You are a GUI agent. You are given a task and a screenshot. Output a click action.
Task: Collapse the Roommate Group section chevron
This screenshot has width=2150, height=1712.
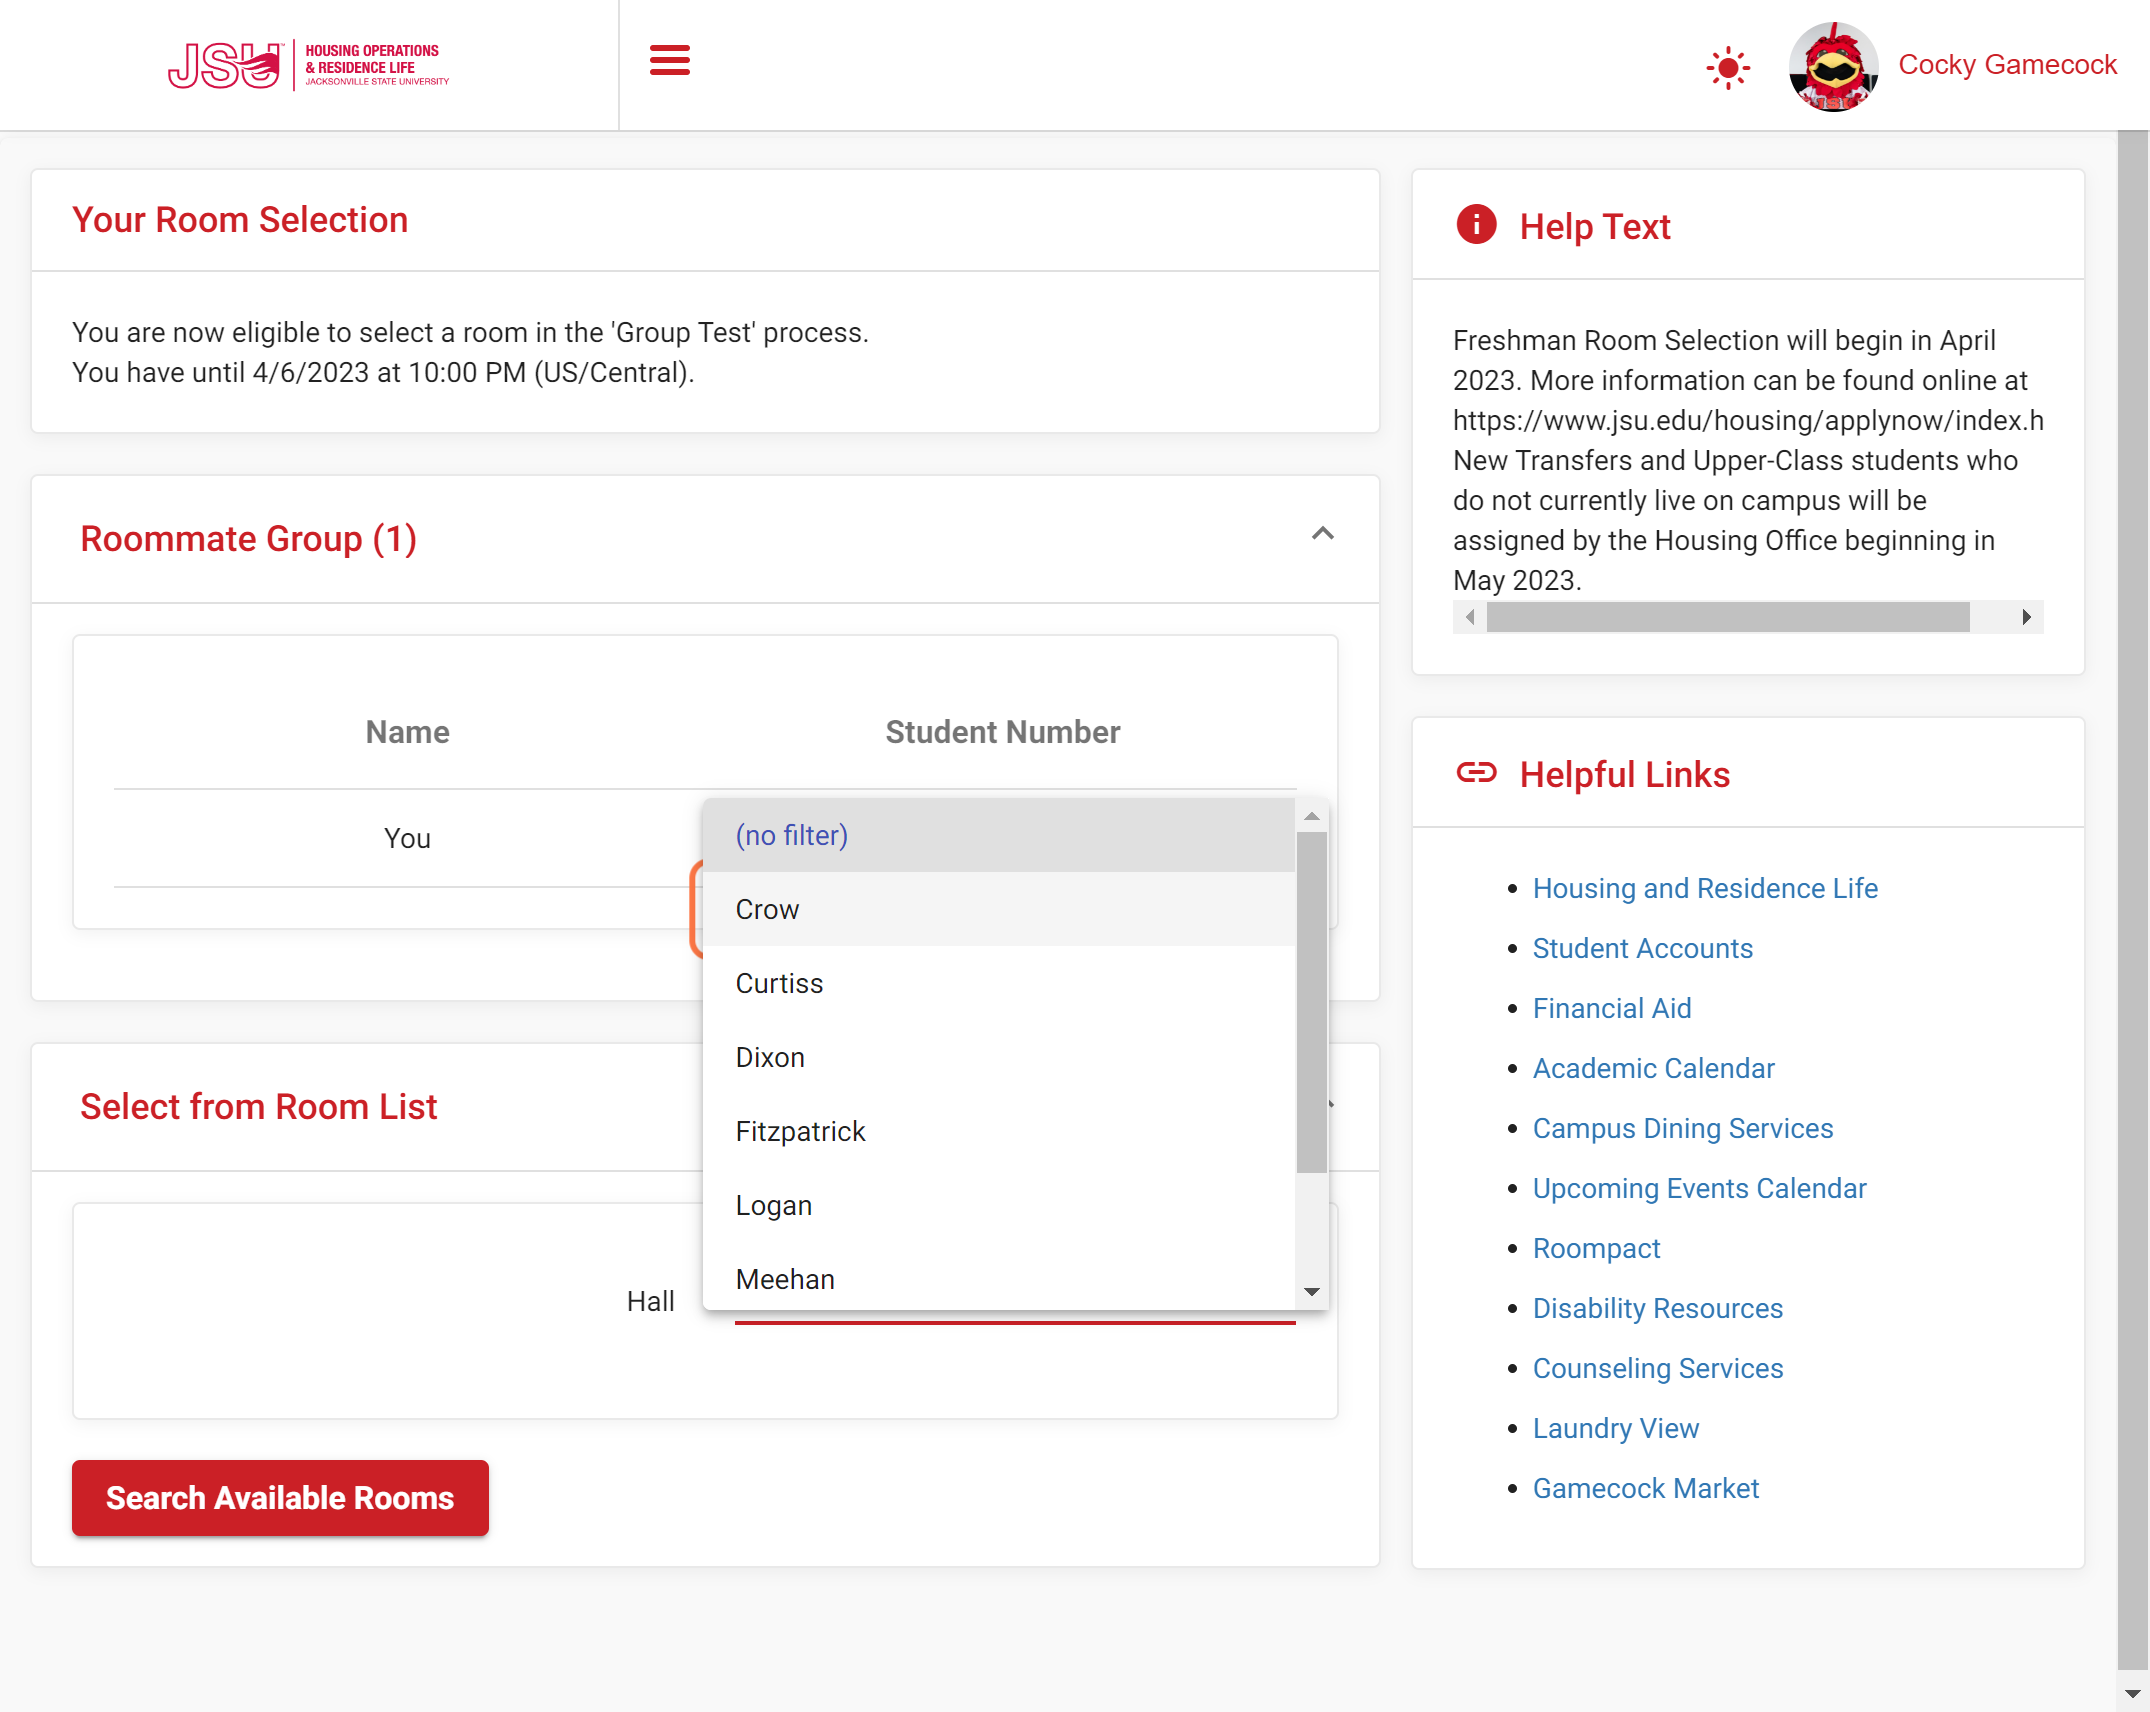(1322, 534)
